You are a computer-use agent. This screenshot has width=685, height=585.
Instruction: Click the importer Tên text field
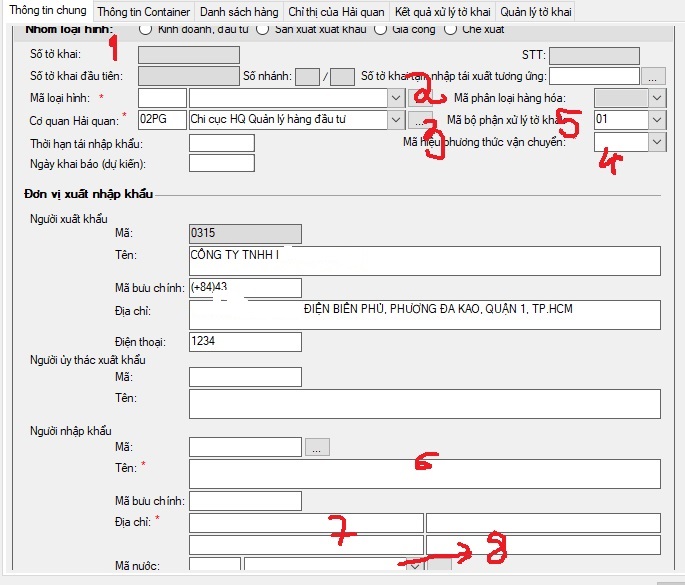tap(424, 474)
